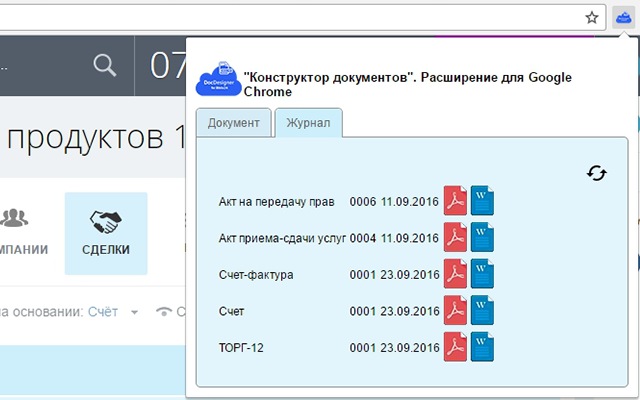This screenshot has width=640, height=400.
Task: Open Word file of Акт на передачу прав
Action: (482, 201)
